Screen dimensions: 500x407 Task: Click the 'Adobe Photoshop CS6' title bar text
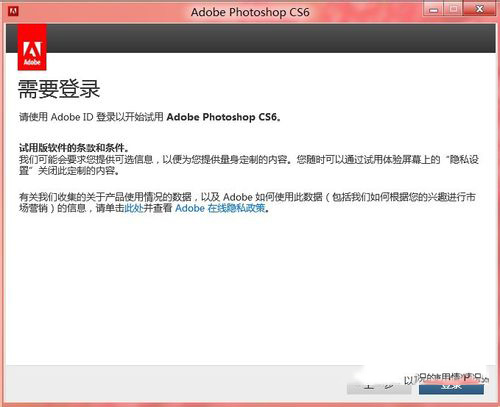click(250, 12)
